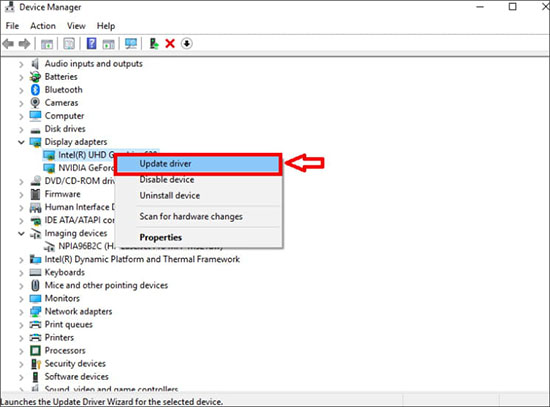The image size is (550, 407).
Task: Choose Properties from context menu
Action: pyautogui.click(x=198, y=238)
